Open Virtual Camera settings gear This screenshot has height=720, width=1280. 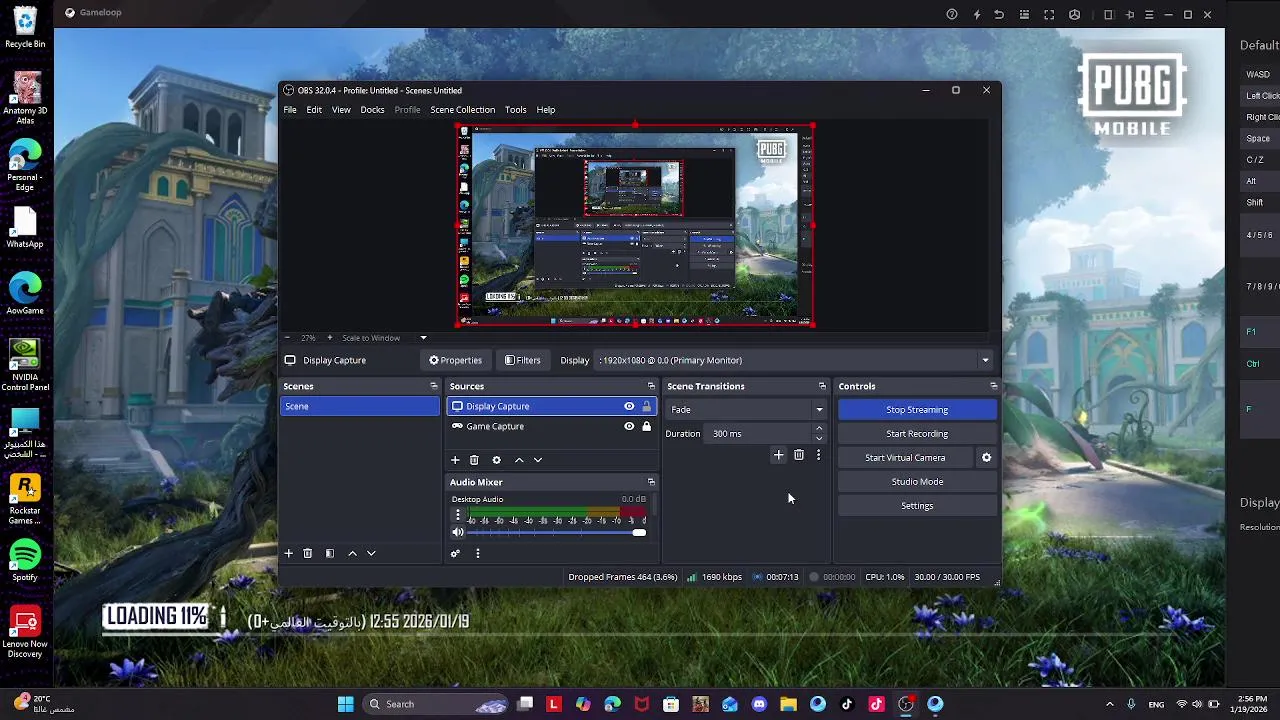[x=986, y=457]
